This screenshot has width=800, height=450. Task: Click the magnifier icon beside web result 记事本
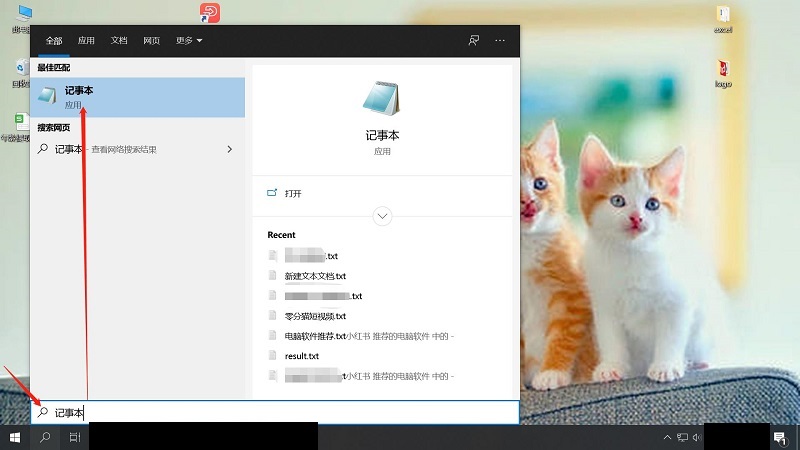43,148
